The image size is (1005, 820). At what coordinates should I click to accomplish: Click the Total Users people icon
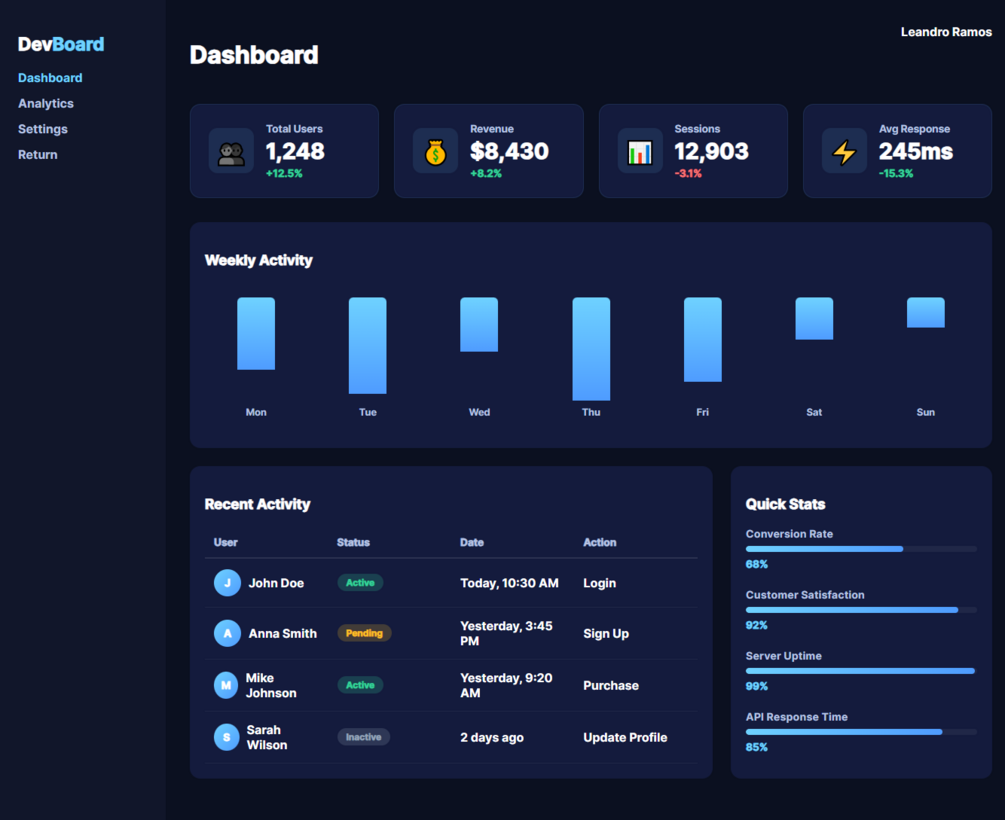[231, 151]
